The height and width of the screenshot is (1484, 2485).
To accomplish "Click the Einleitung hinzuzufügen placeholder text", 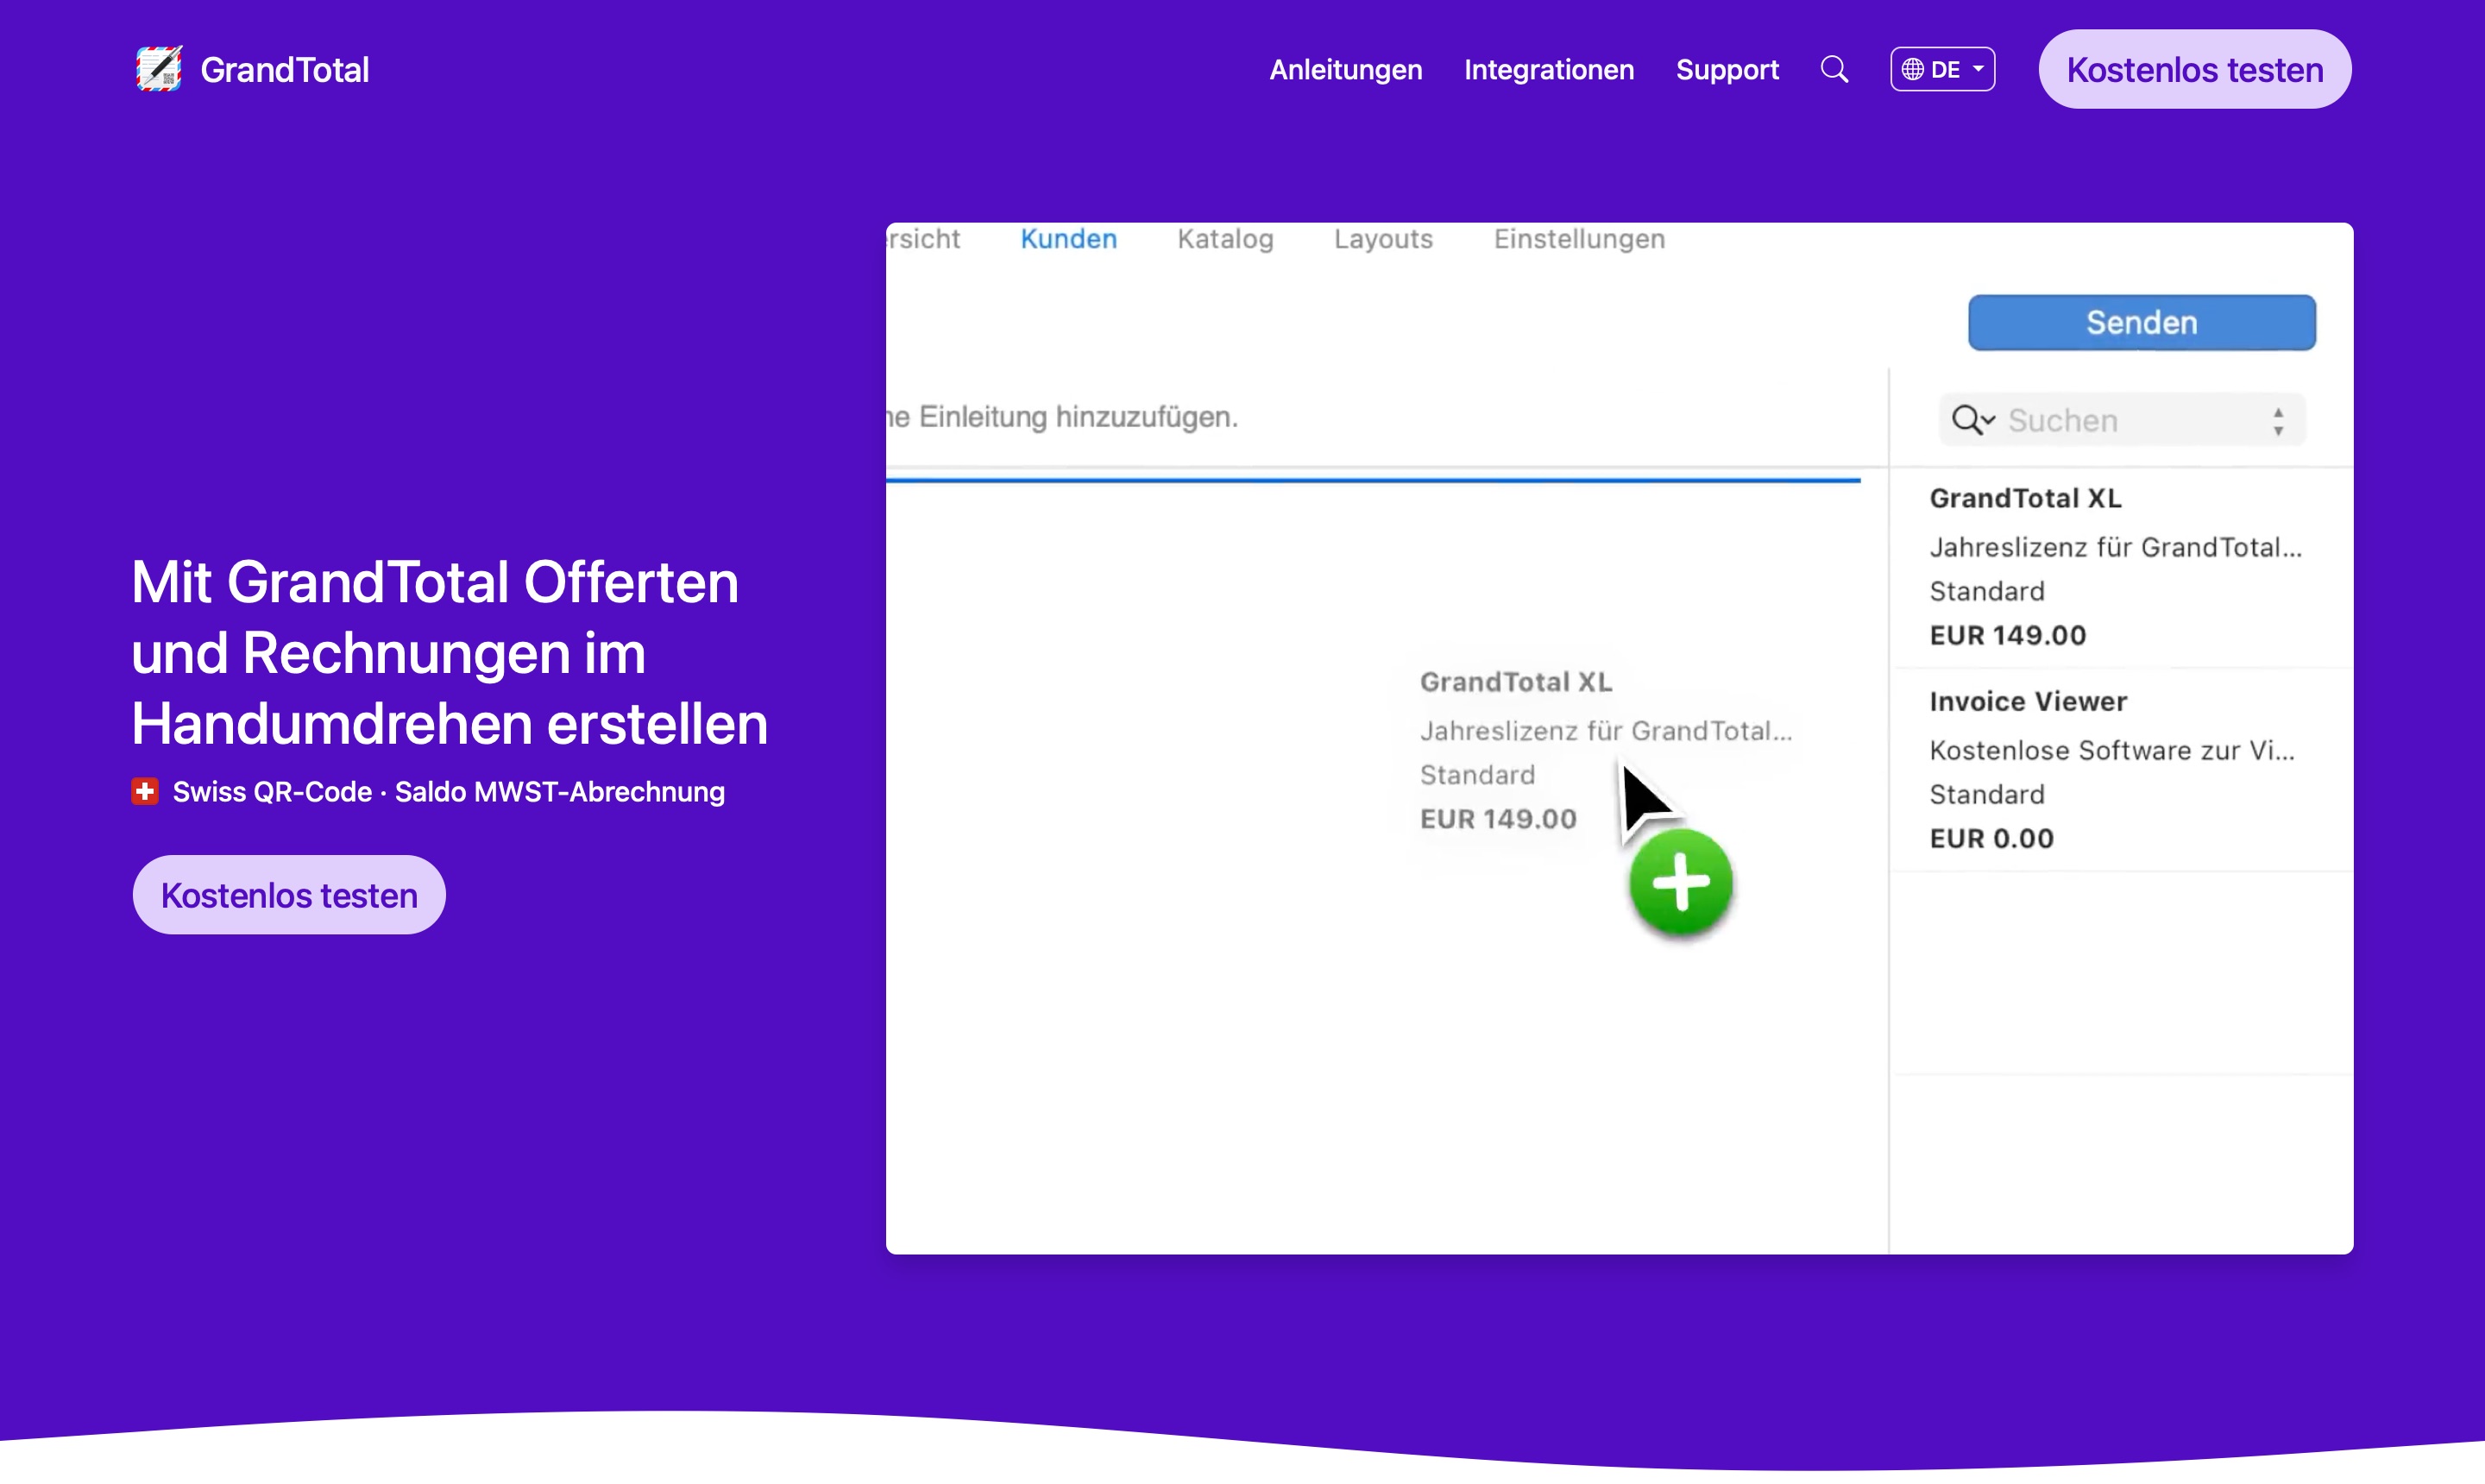I will (1062, 416).
